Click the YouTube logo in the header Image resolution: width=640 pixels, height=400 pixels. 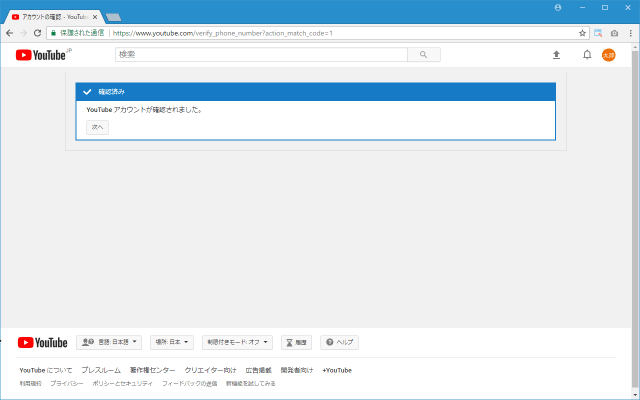pos(41,55)
